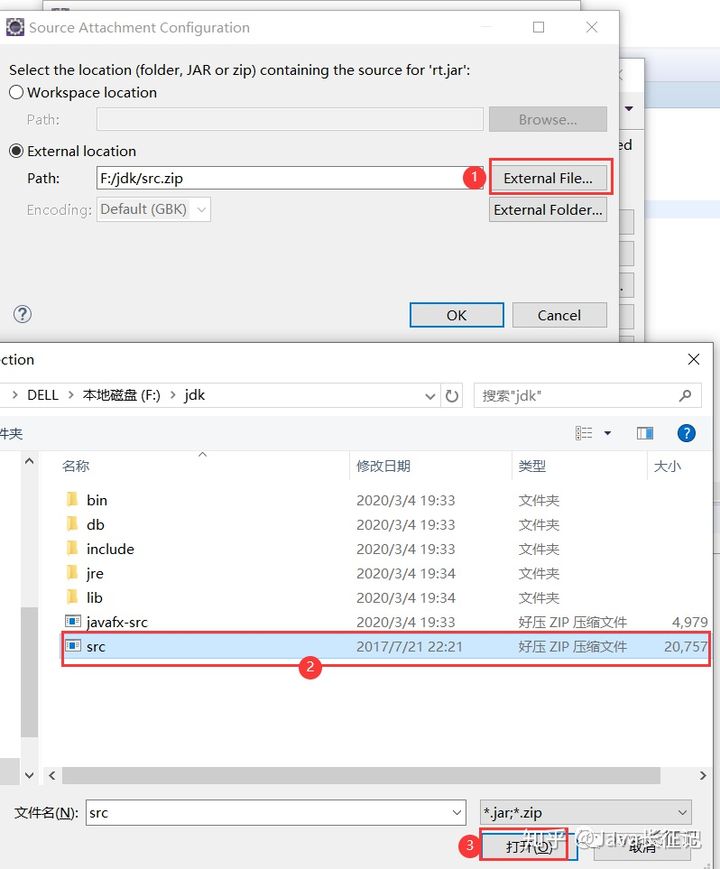The height and width of the screenshot is (869, 720).
Task: Click the External File... button
Action: 548,178
